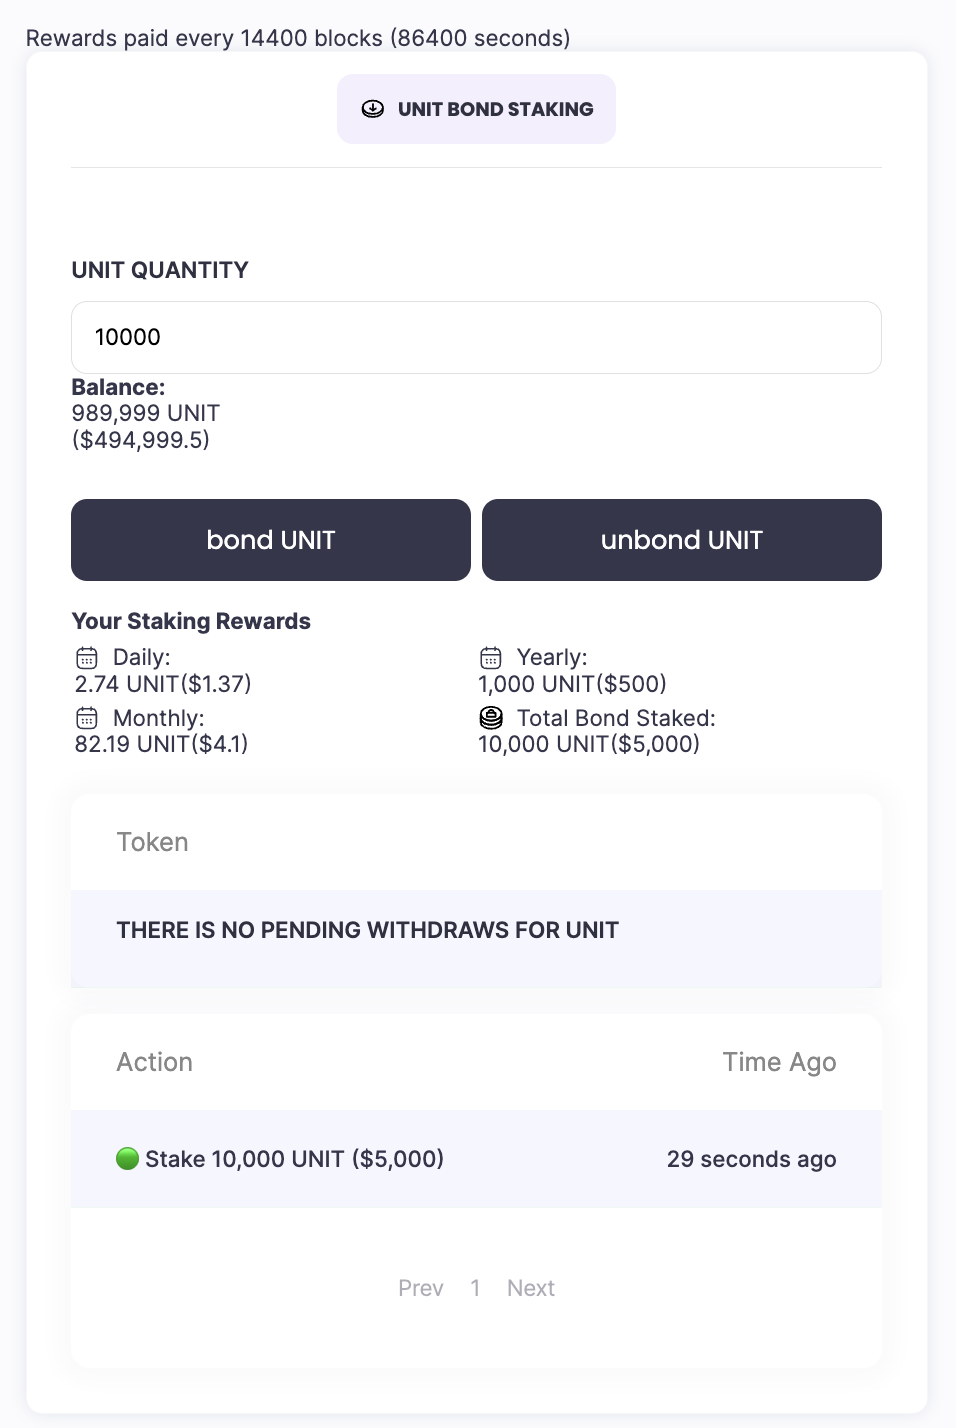This screenshot has height=1428, width=956.
Task: Go to Prev page of actions
Action: click(x=420, y=1288)
